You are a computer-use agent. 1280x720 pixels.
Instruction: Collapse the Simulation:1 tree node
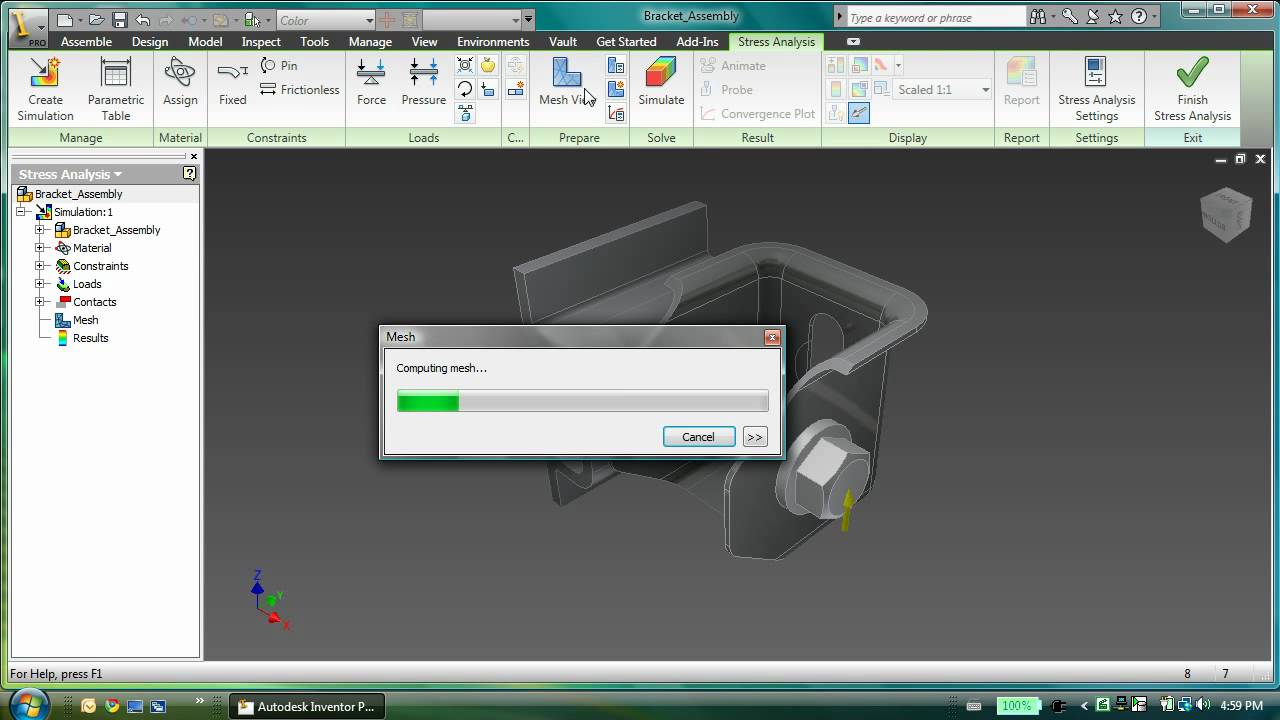pos(21,212)
